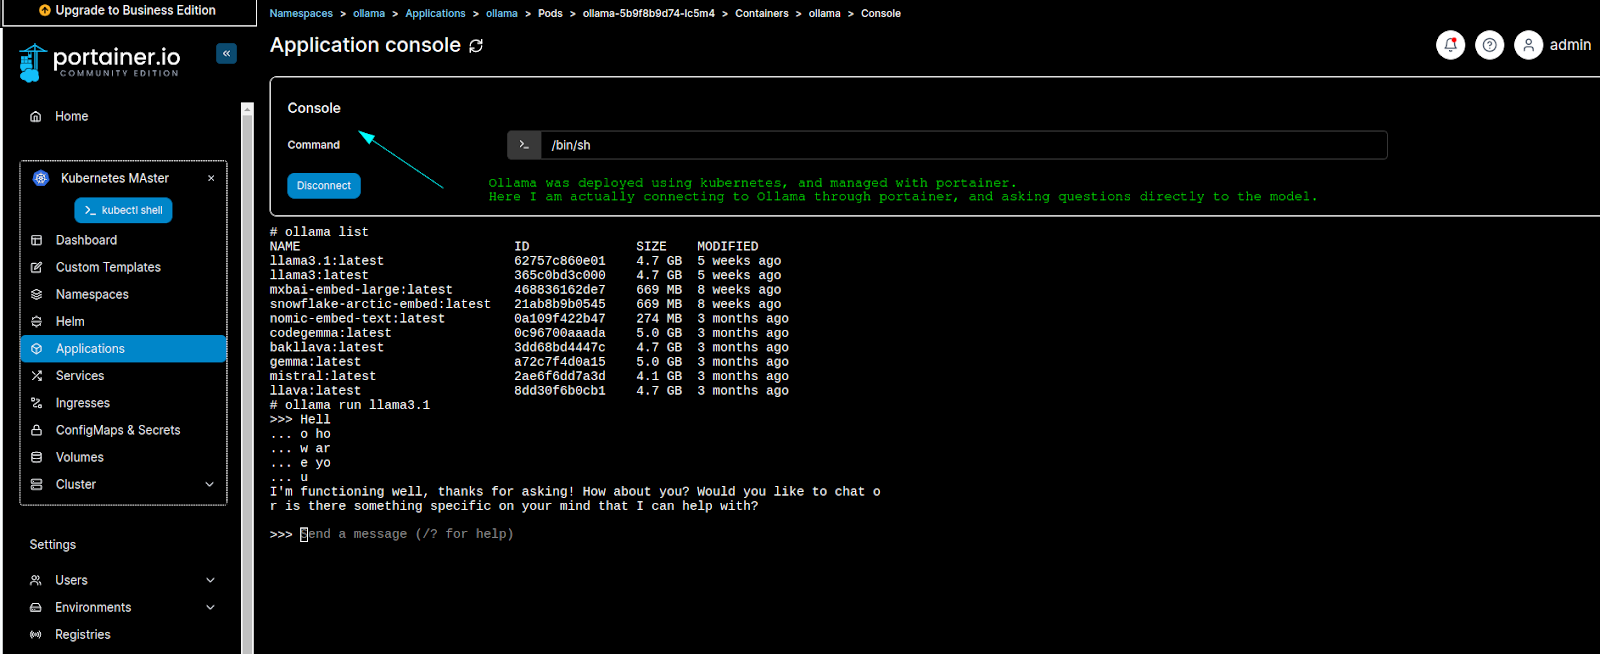
Task: Click Upgrade to Business Edition link
Action: (x=135, y=10)
